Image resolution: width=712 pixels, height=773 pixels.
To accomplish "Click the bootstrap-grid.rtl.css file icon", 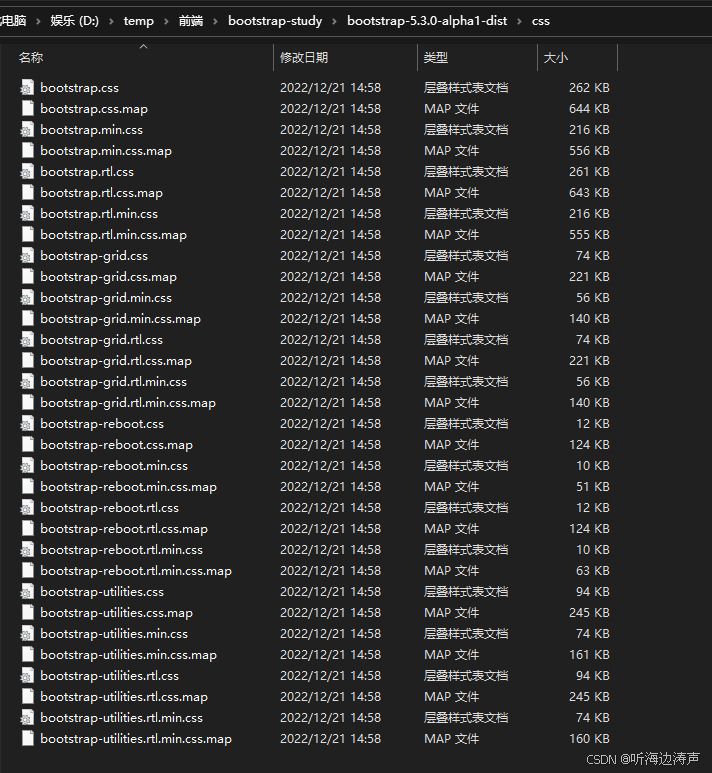I will pyautogui.click(x=28, y=340).
